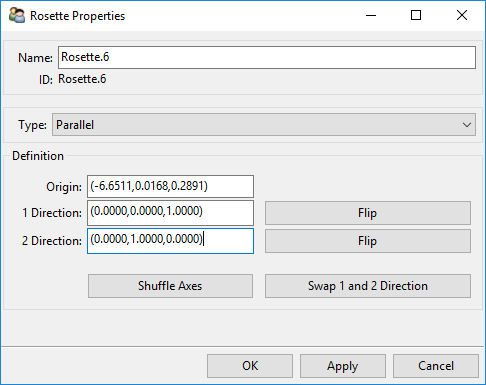Swap 1 and 2 Direction
The image size is (486, 385).
coord(368,286)
